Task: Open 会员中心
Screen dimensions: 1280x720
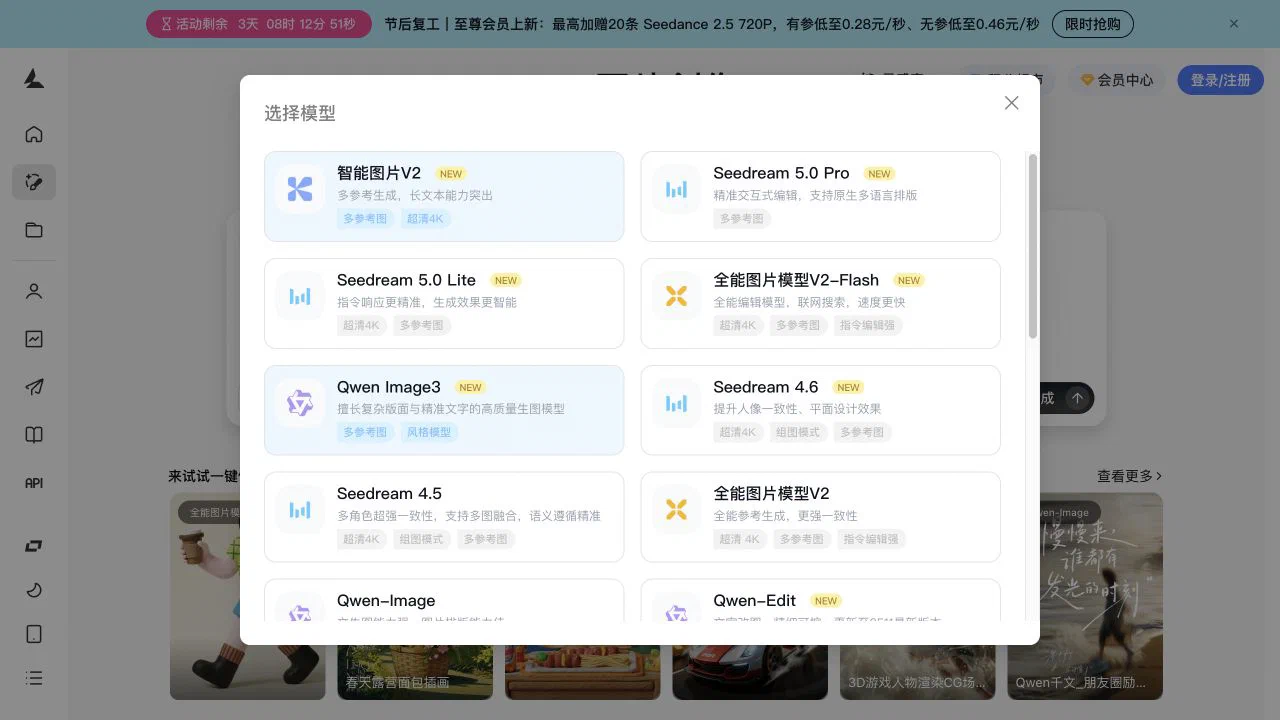Action: [1117, 80]
